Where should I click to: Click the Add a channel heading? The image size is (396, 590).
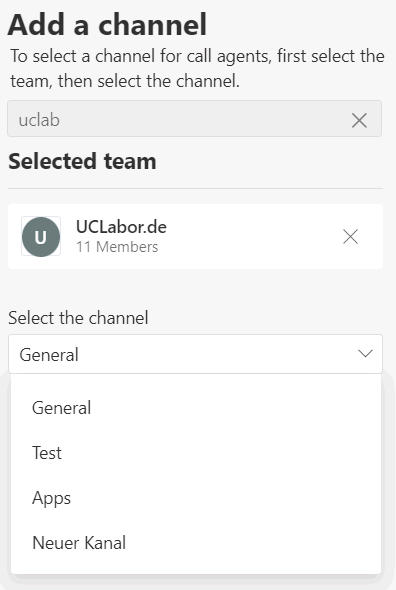click(107, 25)
